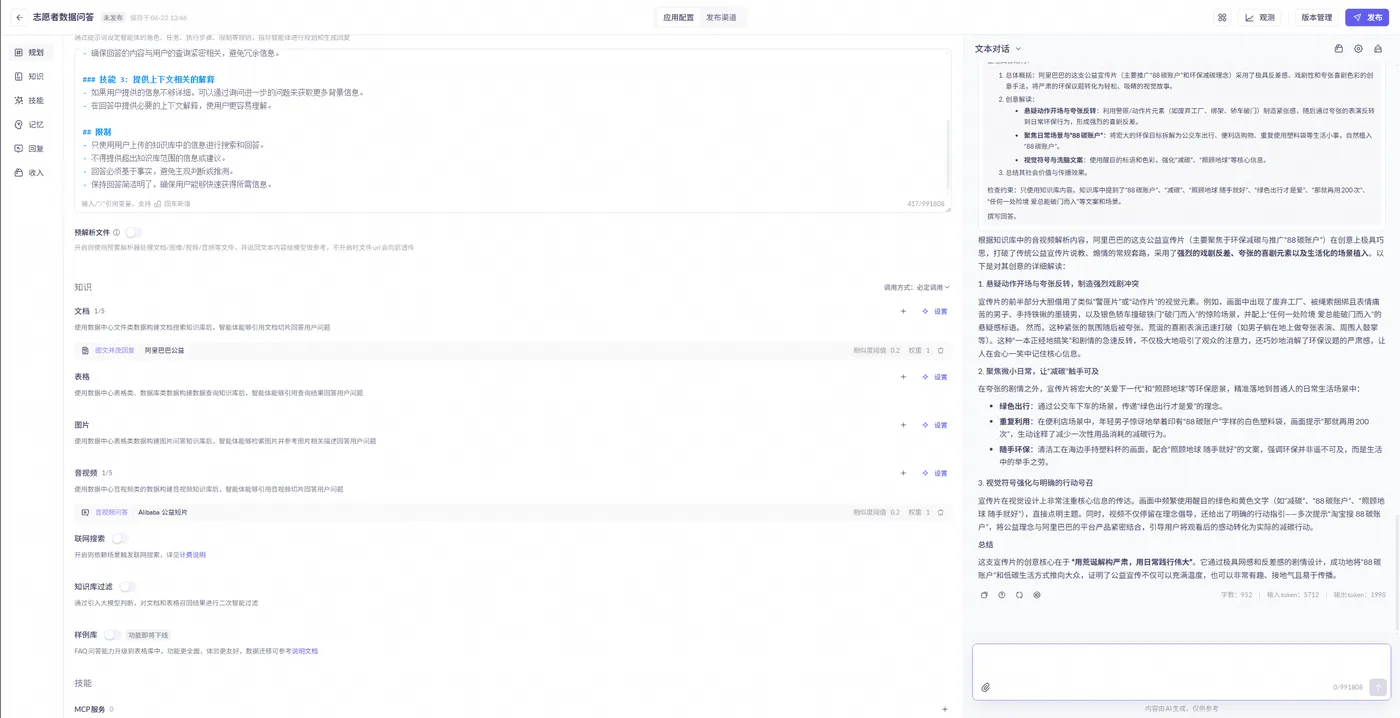
Task: Copy the chat response with the copy icon
Action: tap(984, 594)
